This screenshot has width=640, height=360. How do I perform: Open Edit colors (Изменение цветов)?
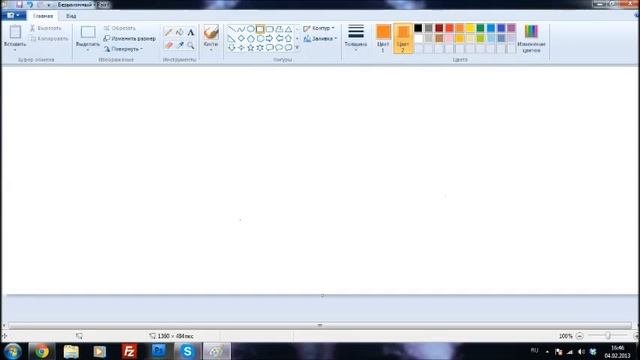[x=531, y=38]
